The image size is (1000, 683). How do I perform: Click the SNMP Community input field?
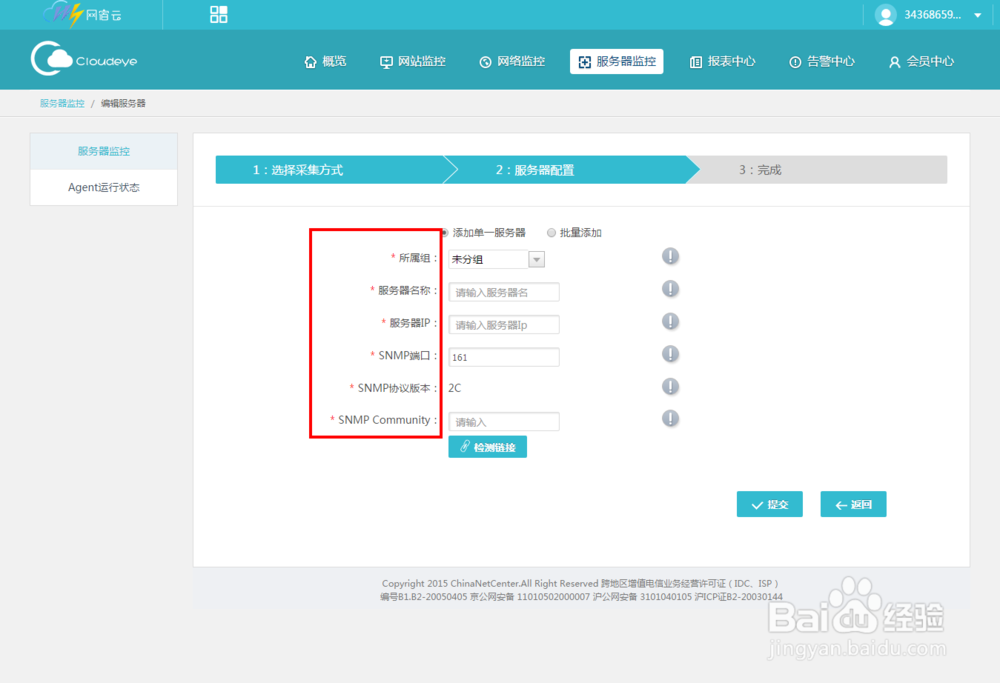(x=503, y=421)
